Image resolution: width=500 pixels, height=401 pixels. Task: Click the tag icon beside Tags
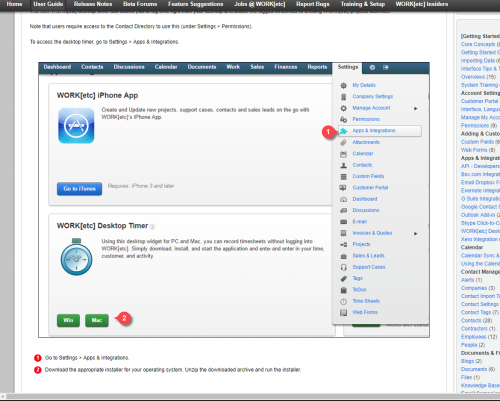click(343, 279)
